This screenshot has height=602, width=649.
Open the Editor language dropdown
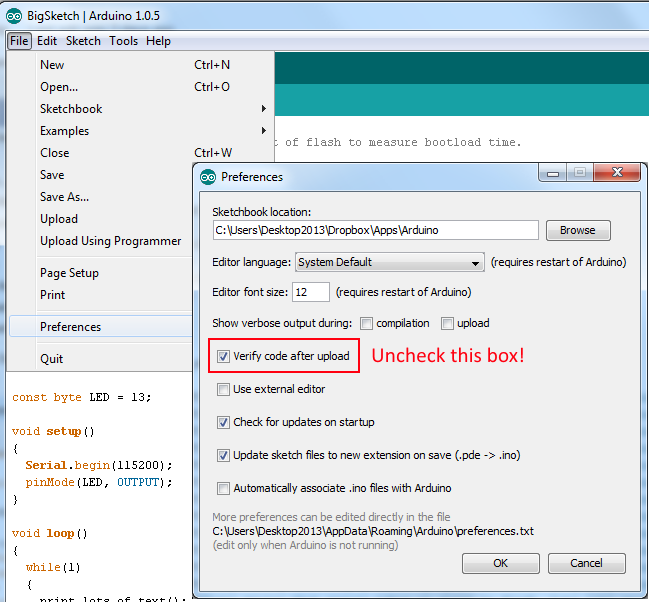point(389,262)
